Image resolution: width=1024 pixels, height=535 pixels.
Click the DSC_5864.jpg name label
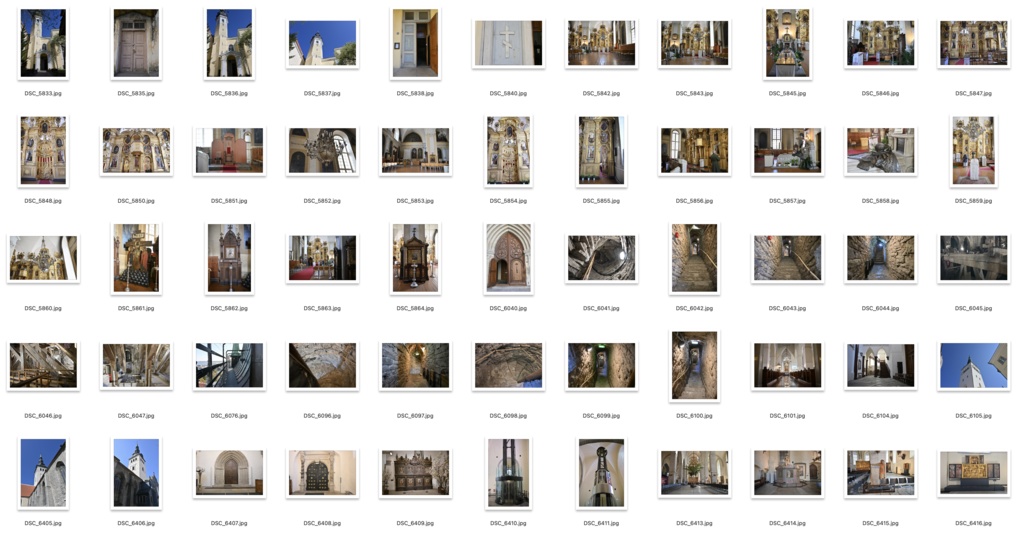coord(415,308)
